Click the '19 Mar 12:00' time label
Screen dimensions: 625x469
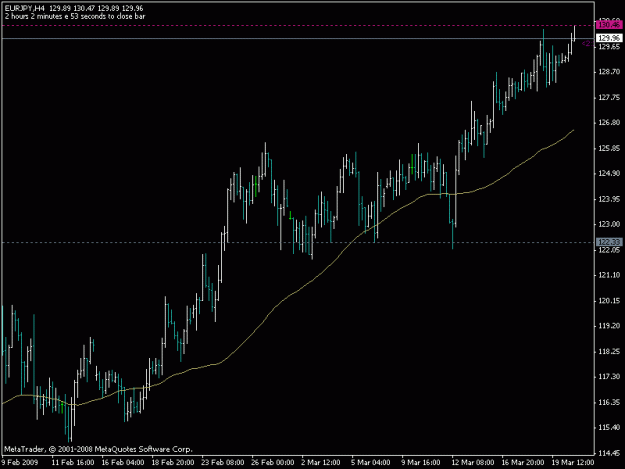coord(573,463)
